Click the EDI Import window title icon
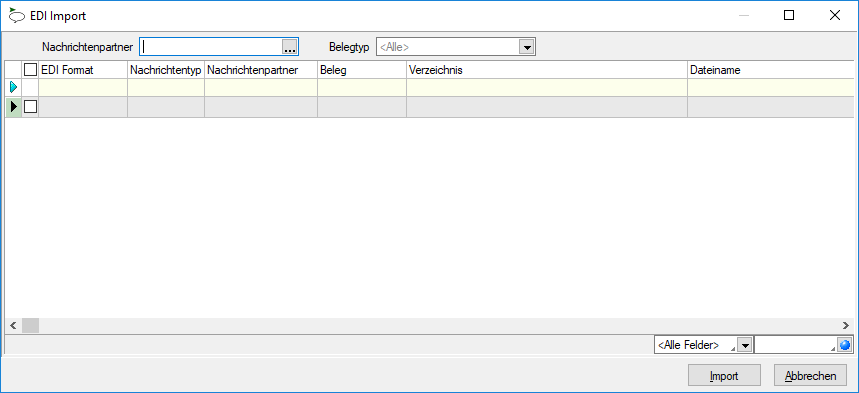Screen dimensions: 859x393 tap(16, 15)
